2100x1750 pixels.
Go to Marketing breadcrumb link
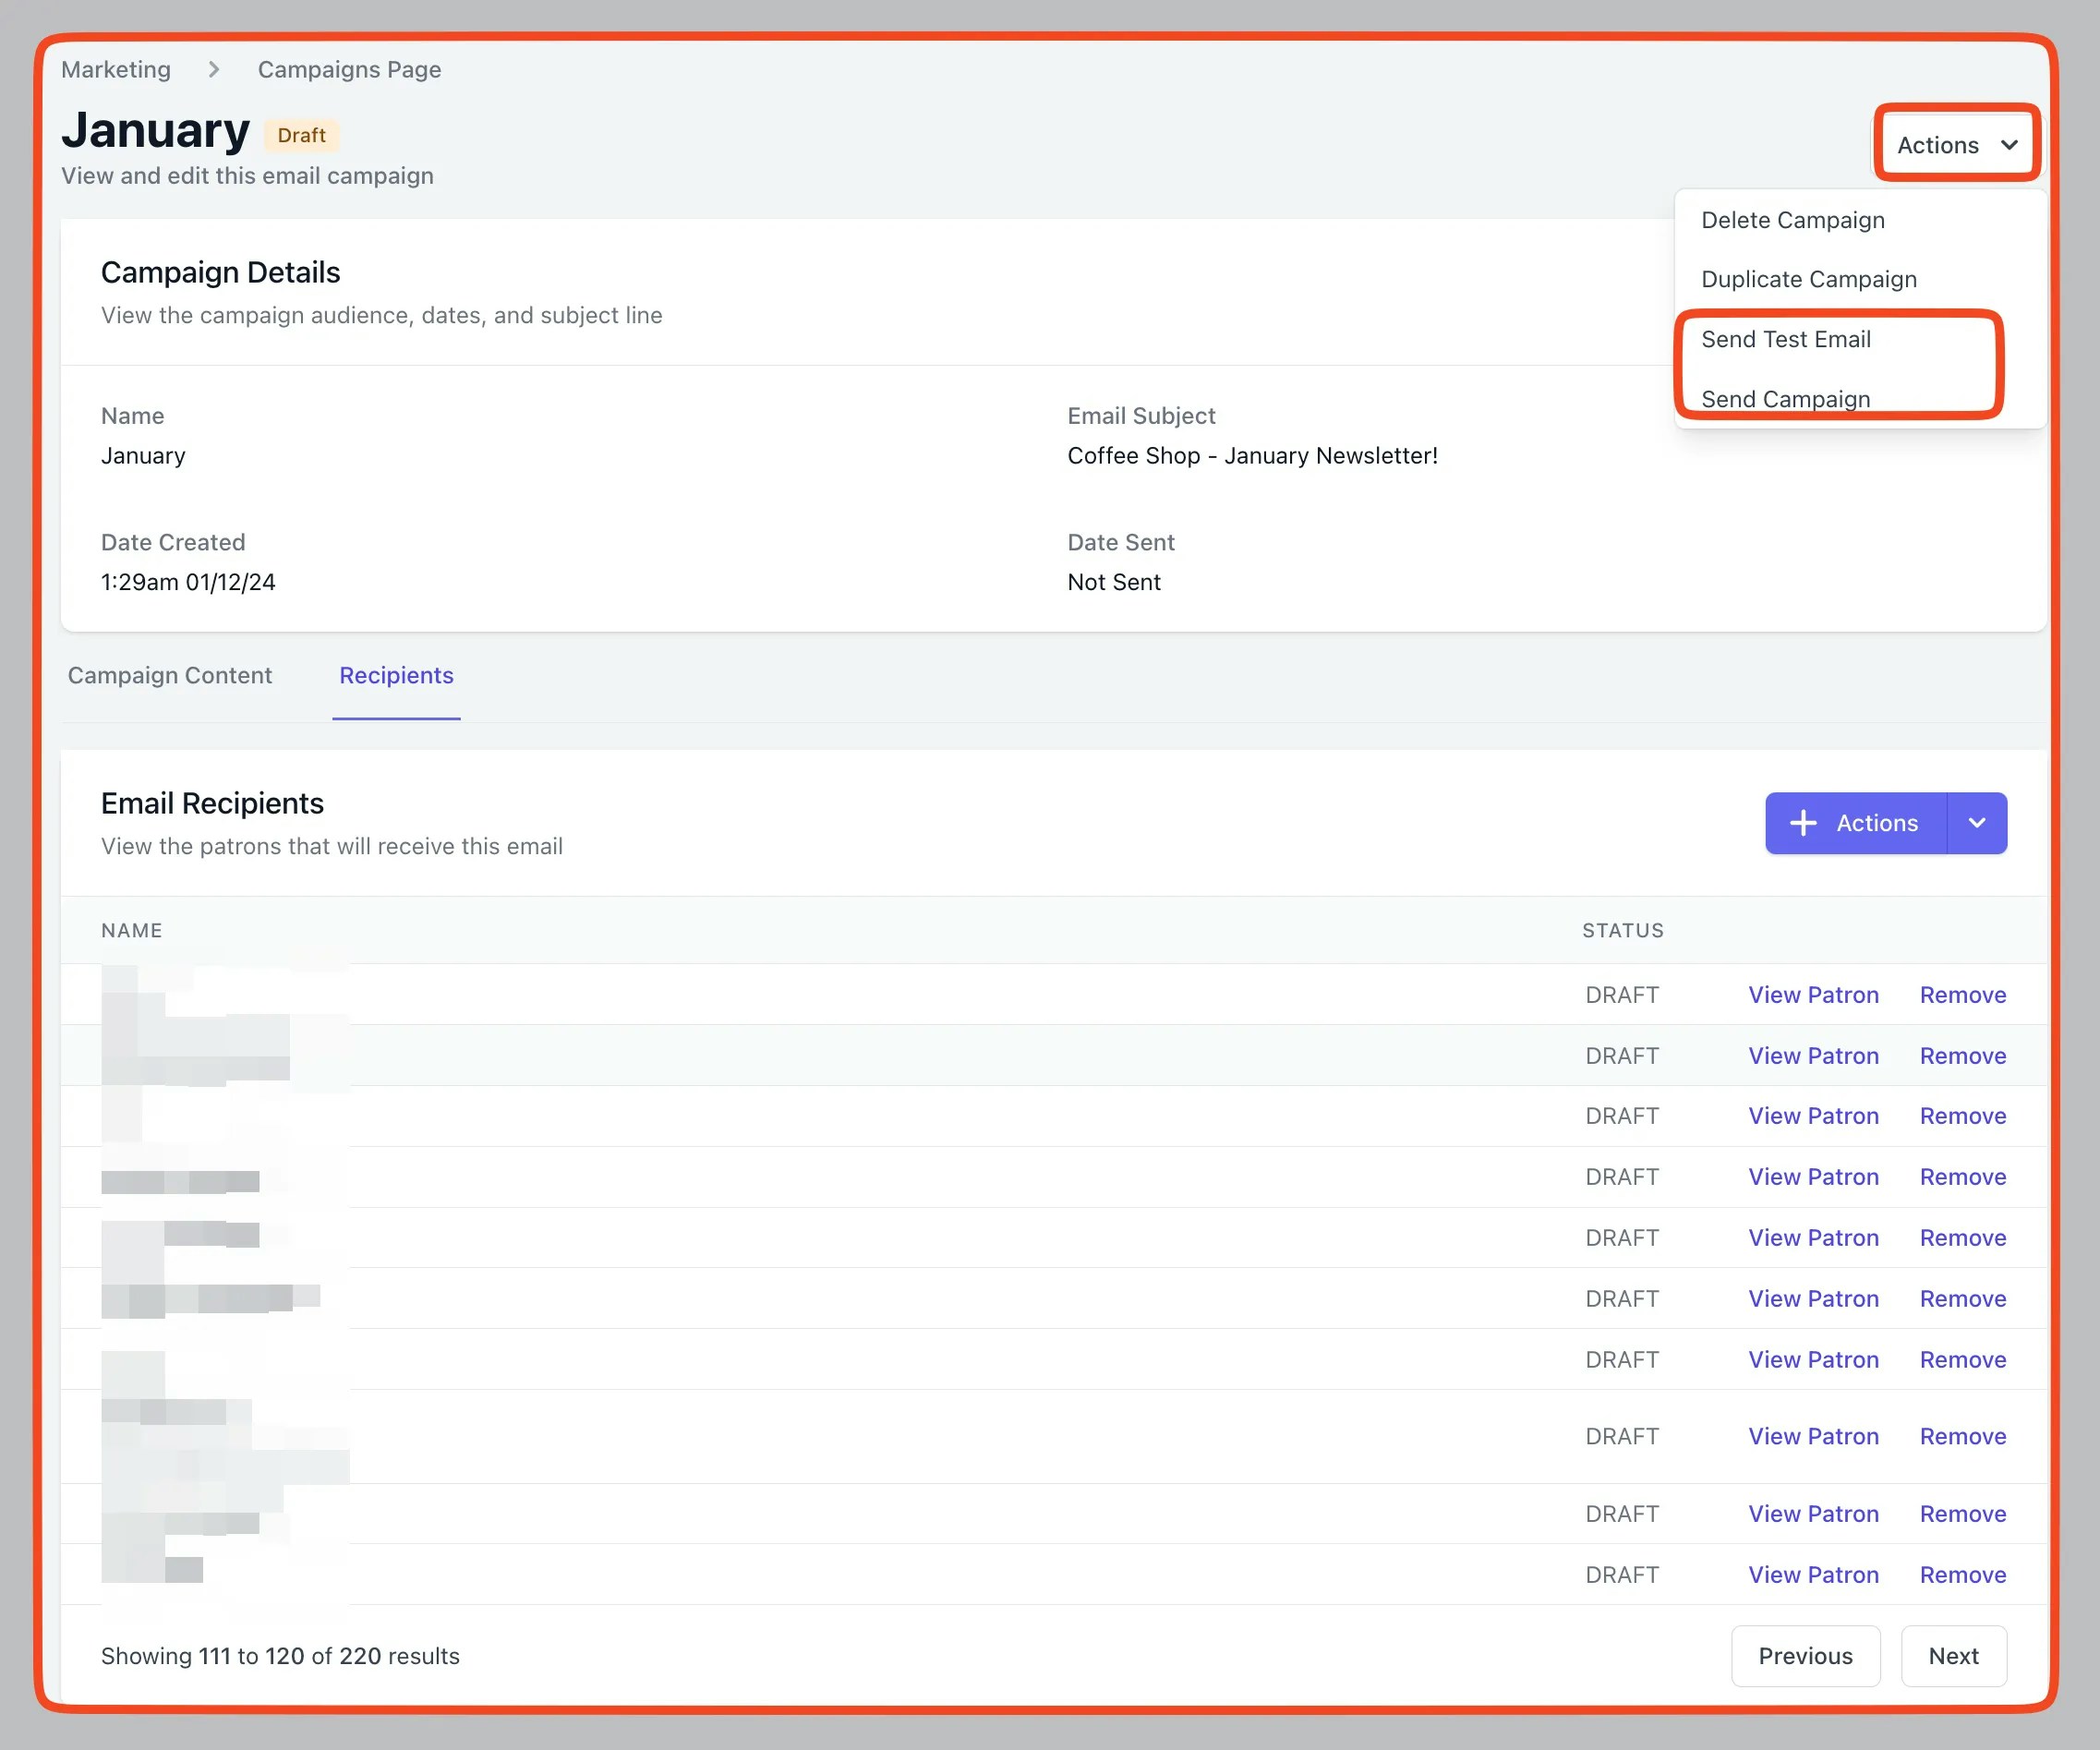pos(116,69)
